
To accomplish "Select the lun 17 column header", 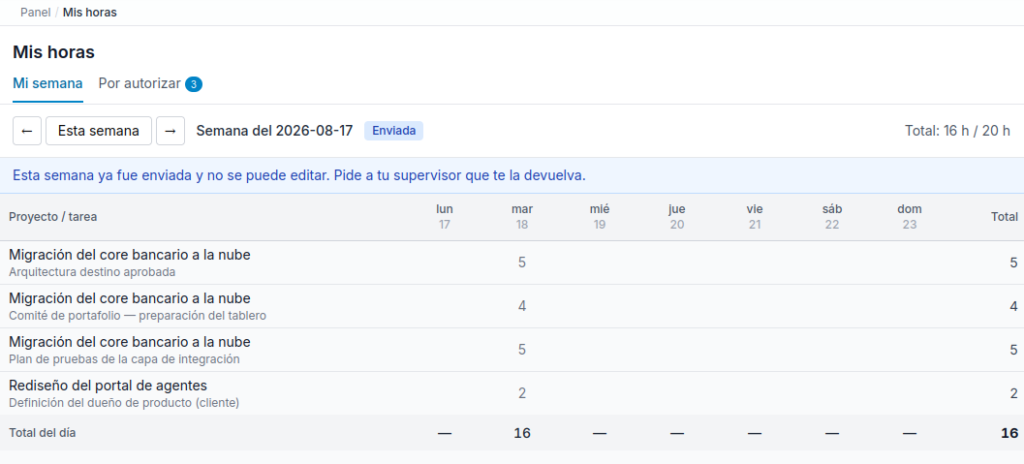I will point(445,217).
